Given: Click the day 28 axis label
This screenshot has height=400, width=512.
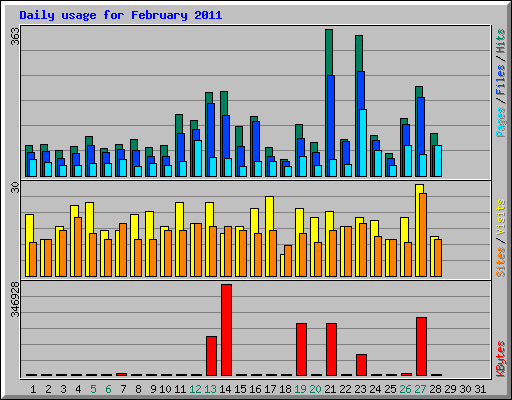Looking at the screenshot, I should [435, 389].
